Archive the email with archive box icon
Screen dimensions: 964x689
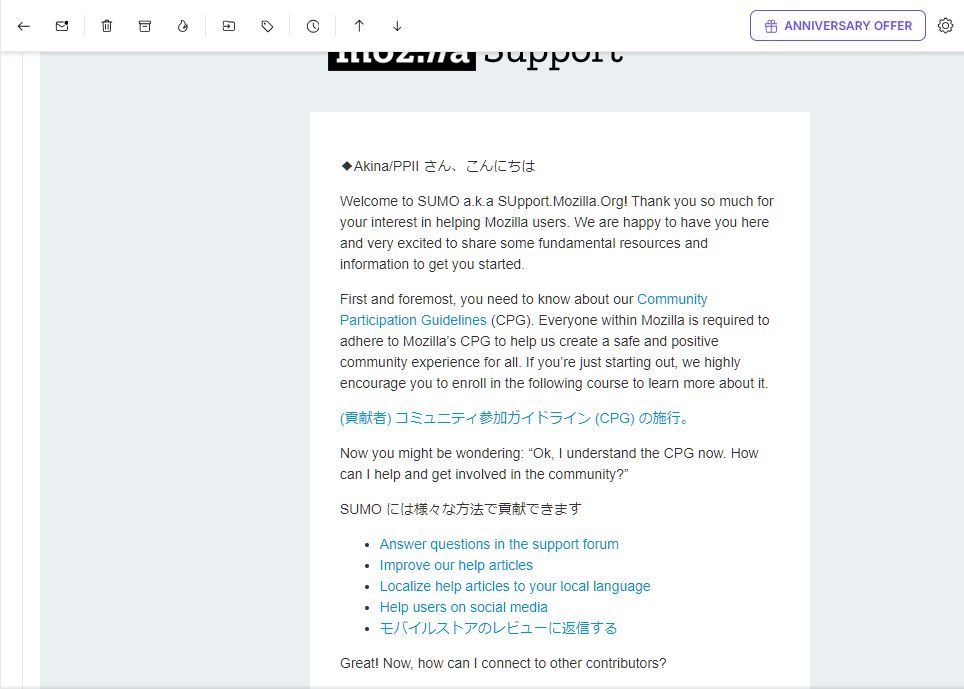[x=144, y=26]
